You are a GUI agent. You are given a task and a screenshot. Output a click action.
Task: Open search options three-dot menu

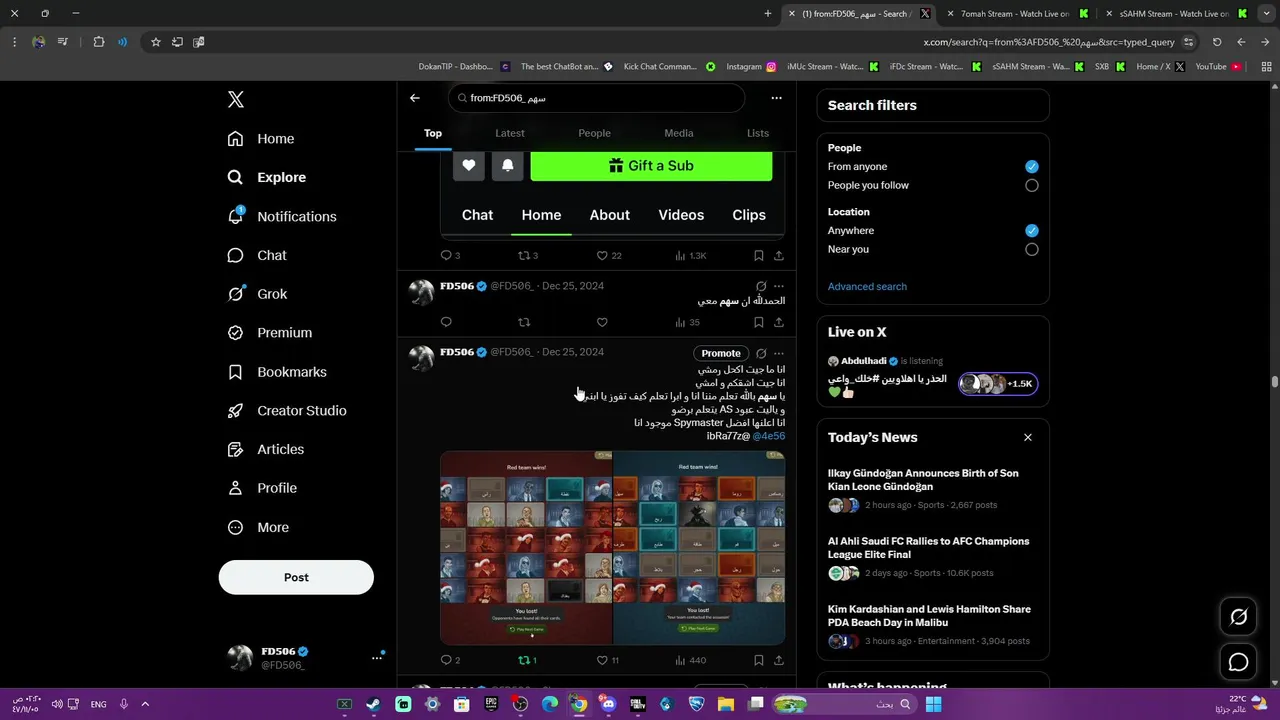point(776,98)
